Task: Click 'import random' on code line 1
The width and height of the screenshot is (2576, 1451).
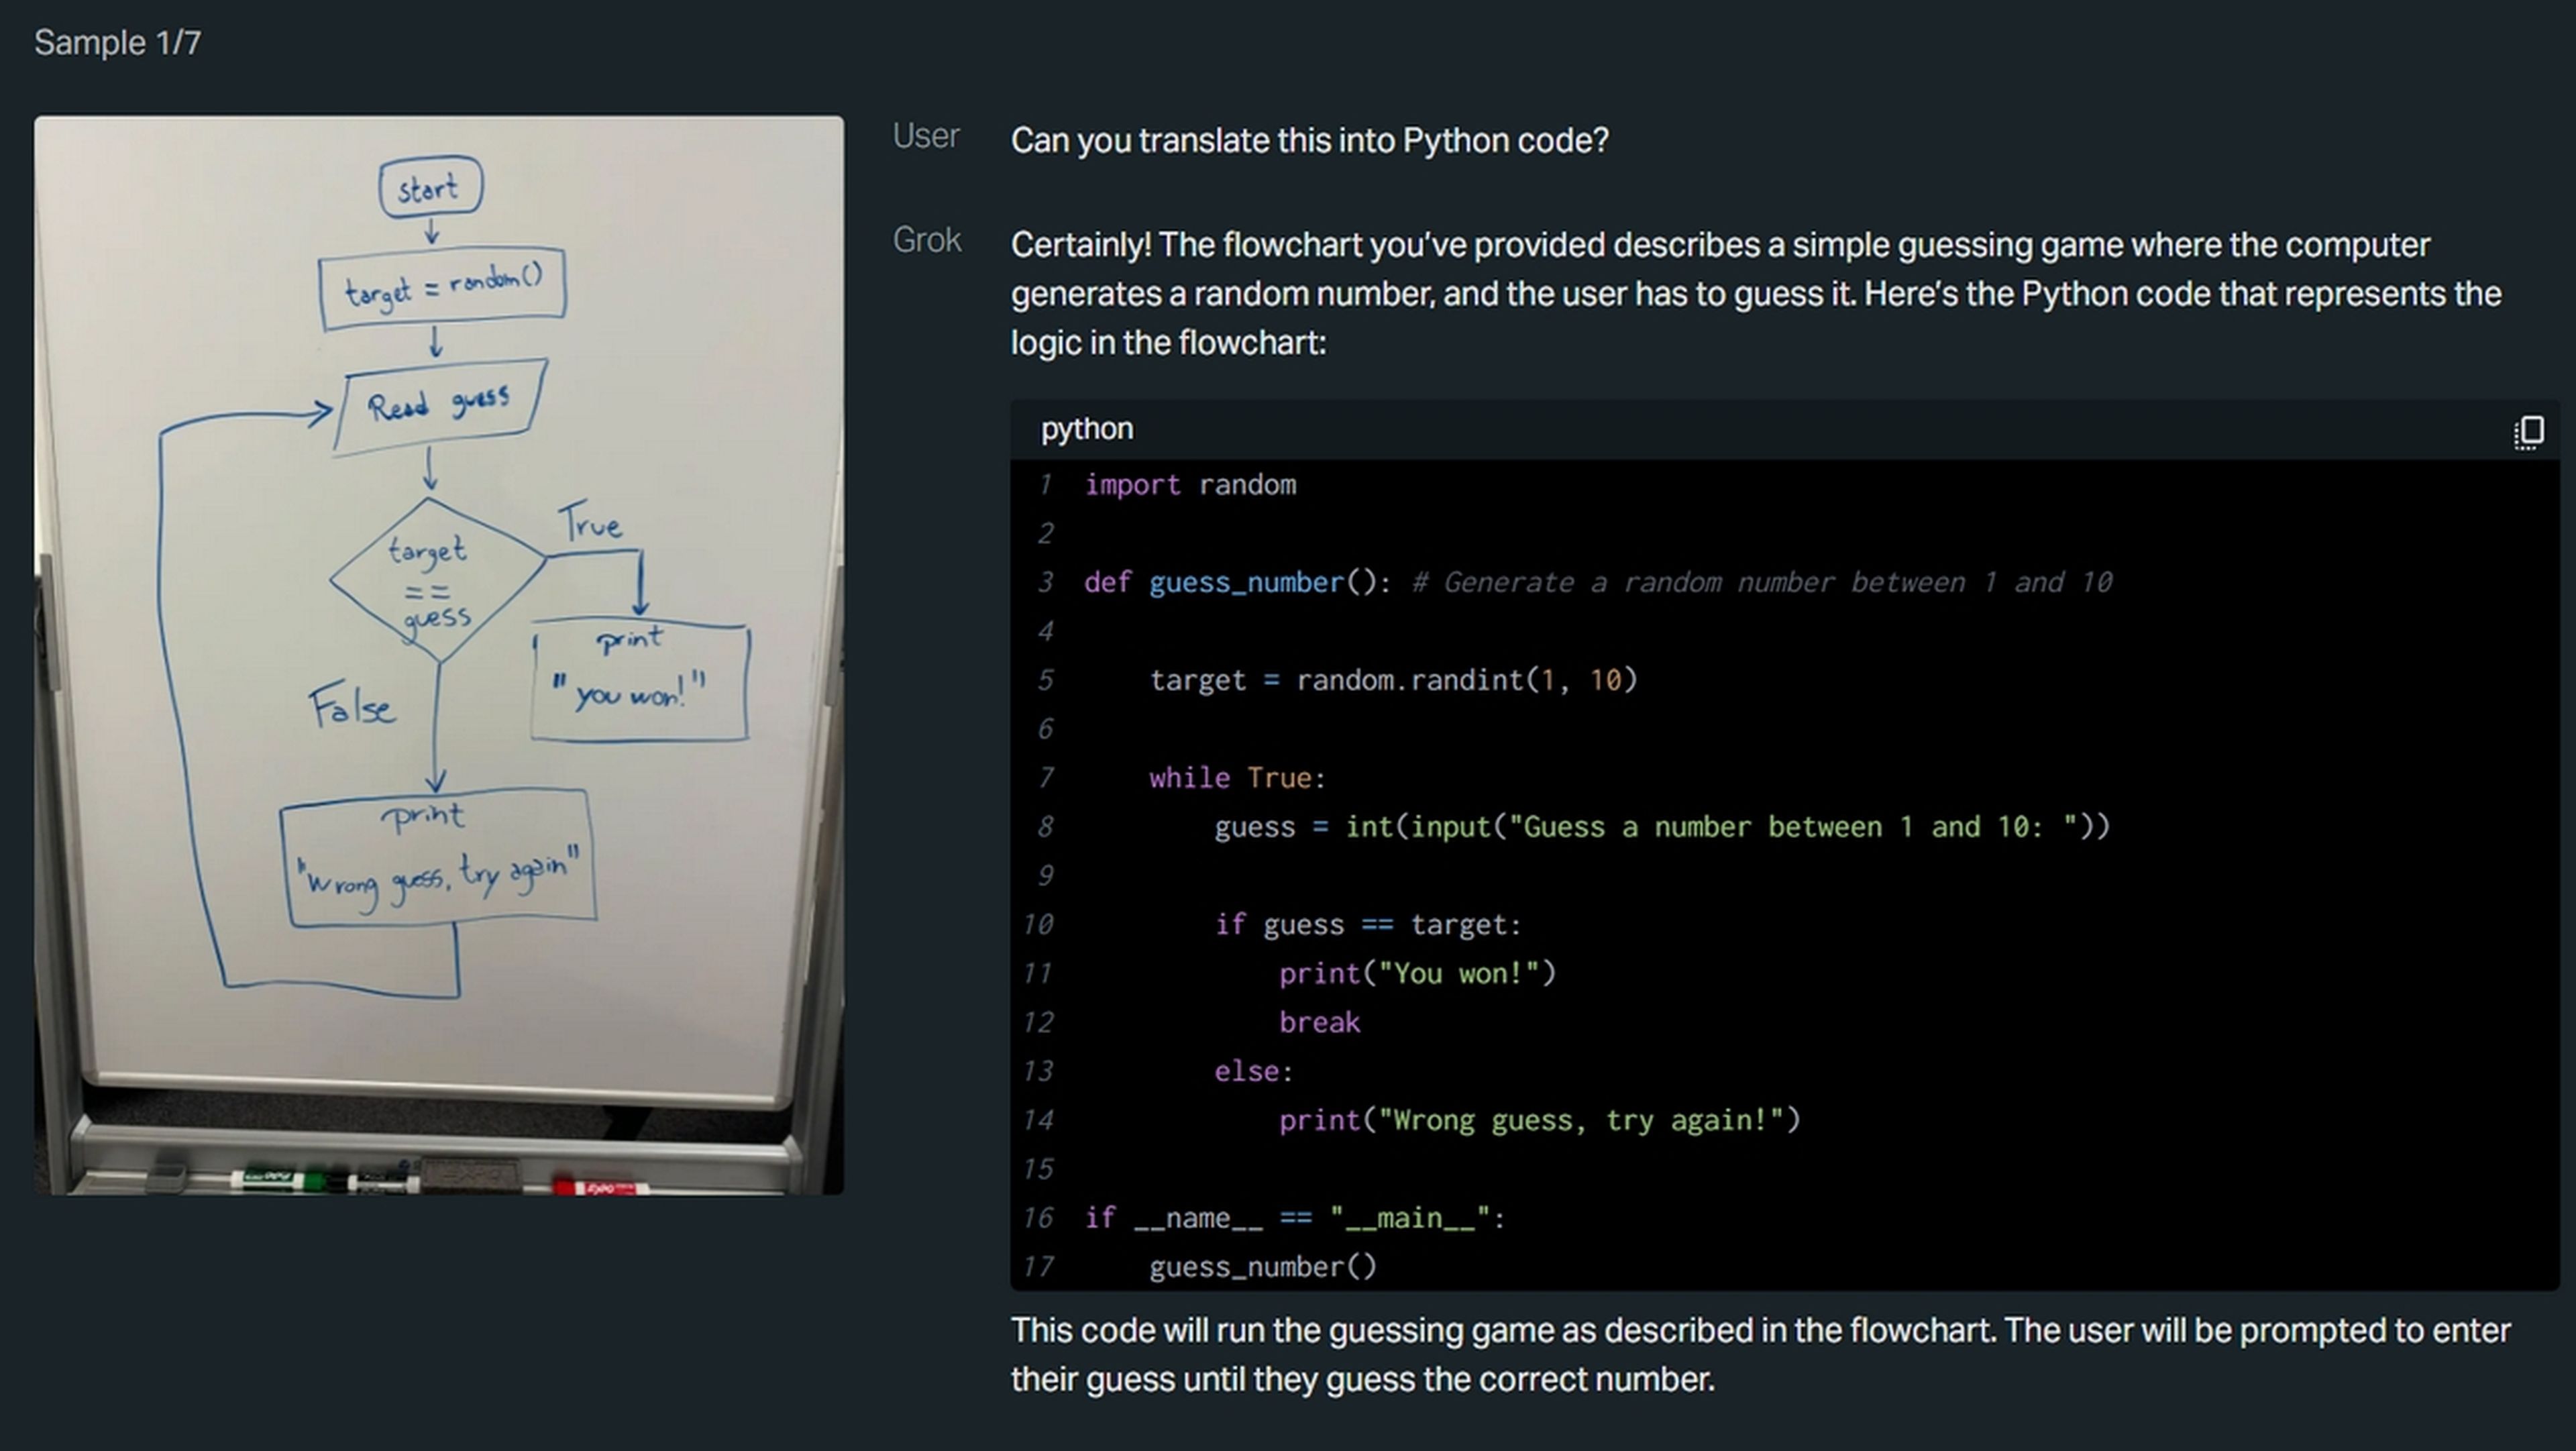Action: pyautogui.click(x=1190, y=485)
